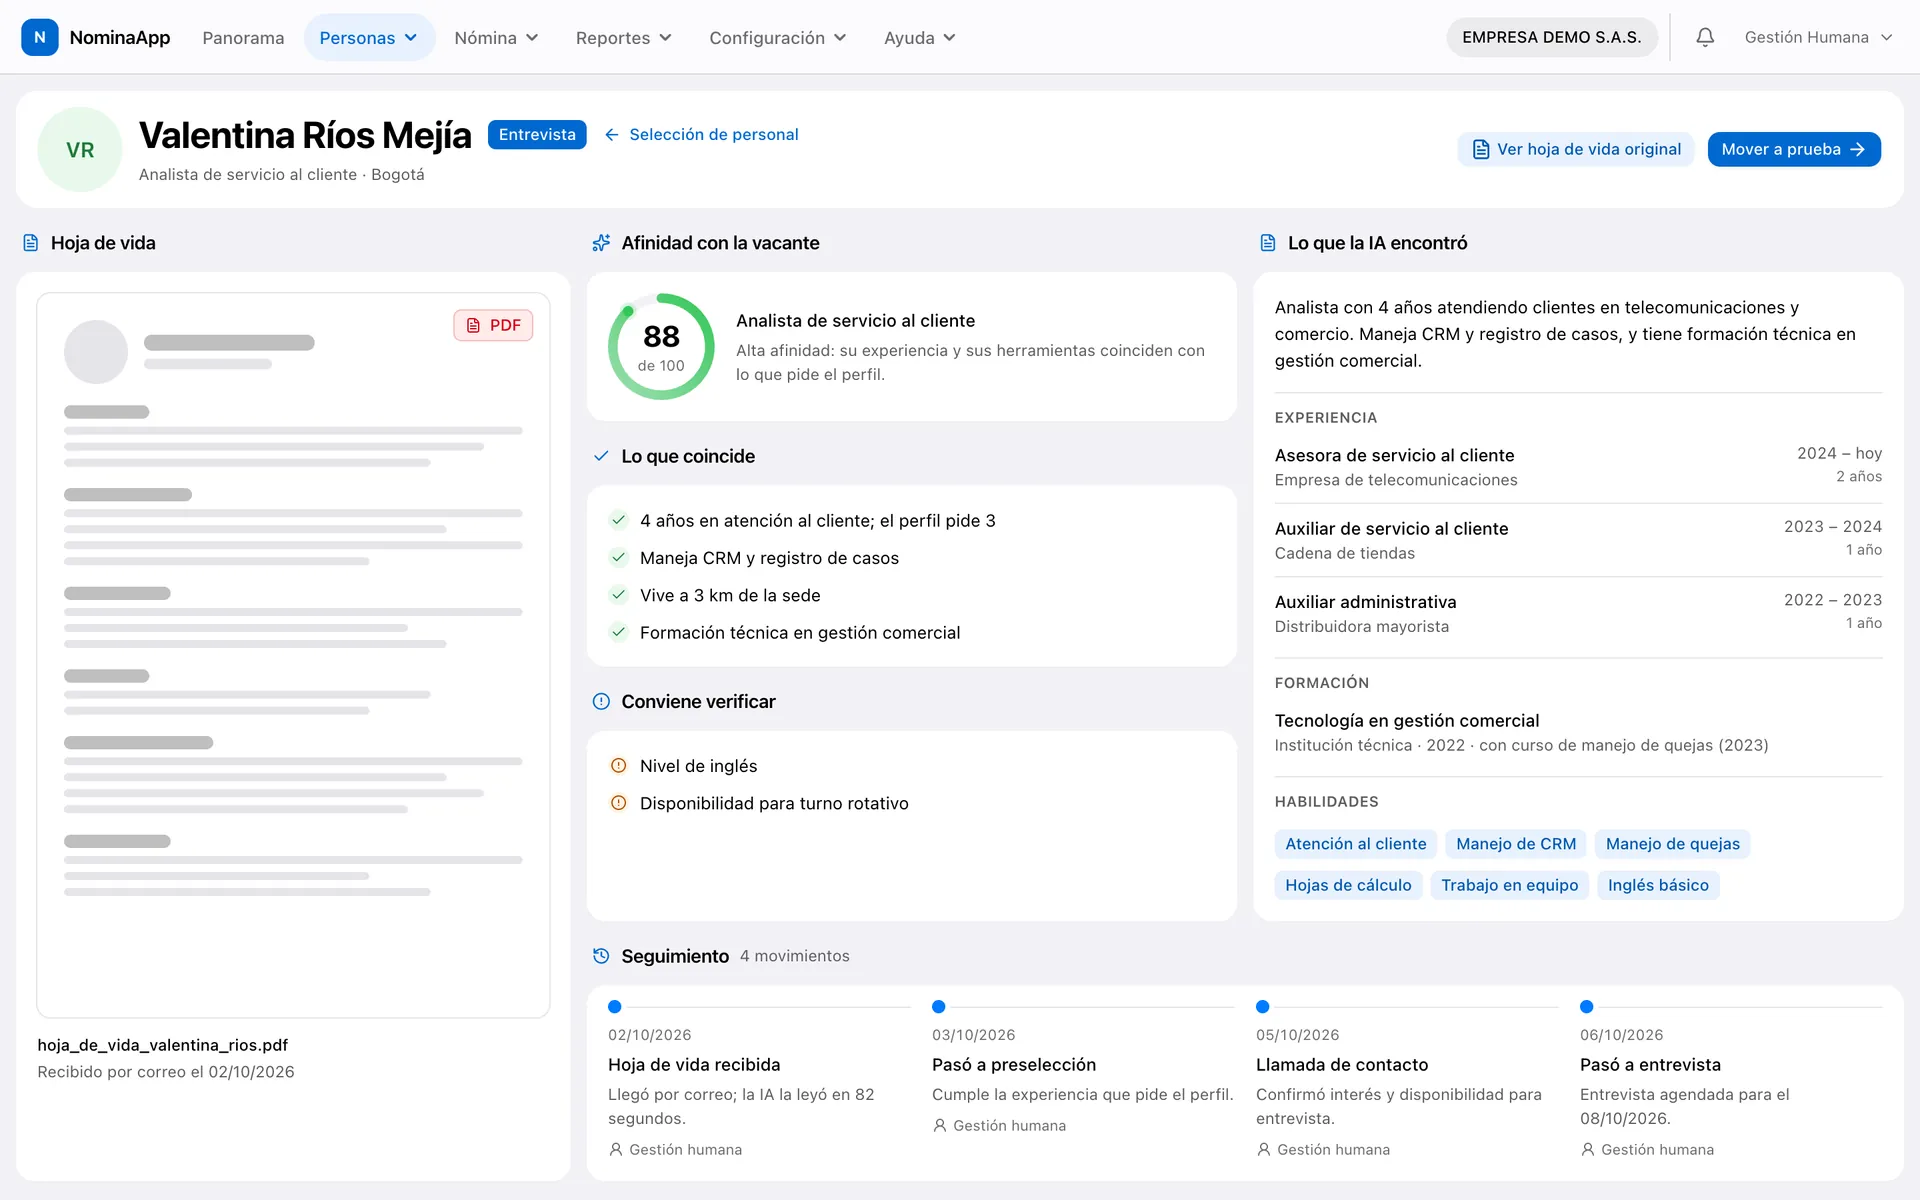Click the Hoja de vida recibida event title
1920x1200 pixels.
[x=694, y=1065]
